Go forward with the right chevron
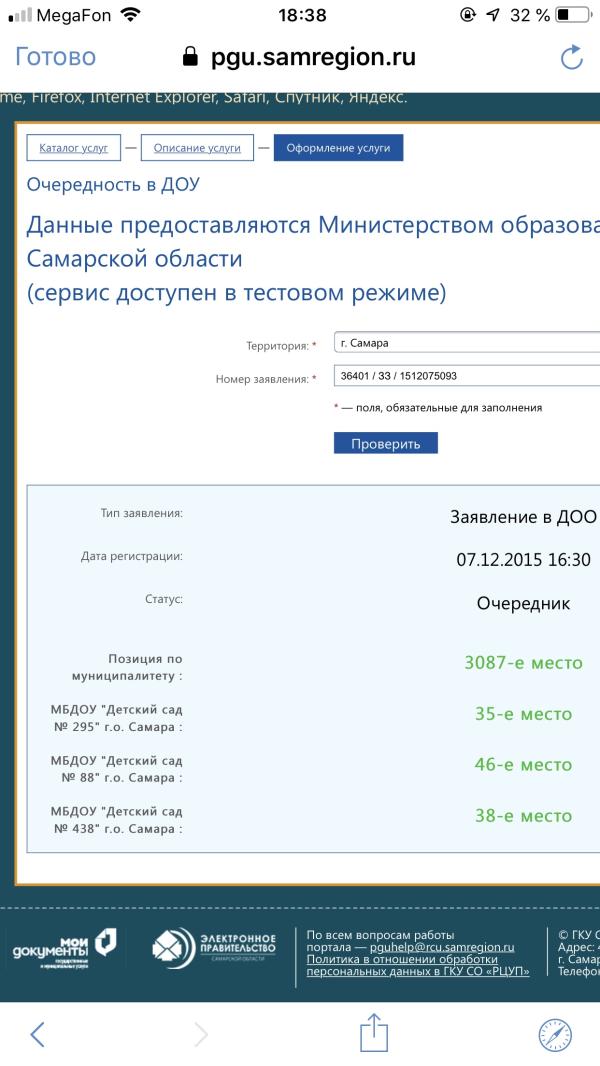 pos(200,1034)
